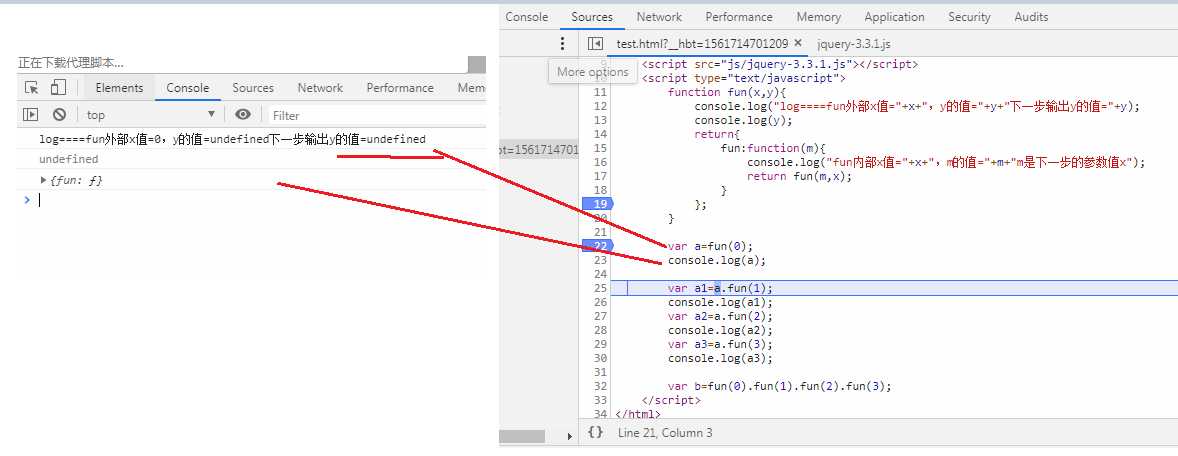The height and width of the screenshot is (456, 1178).
Task: Click the code line 'console.log(y);'
Action: 743,120
